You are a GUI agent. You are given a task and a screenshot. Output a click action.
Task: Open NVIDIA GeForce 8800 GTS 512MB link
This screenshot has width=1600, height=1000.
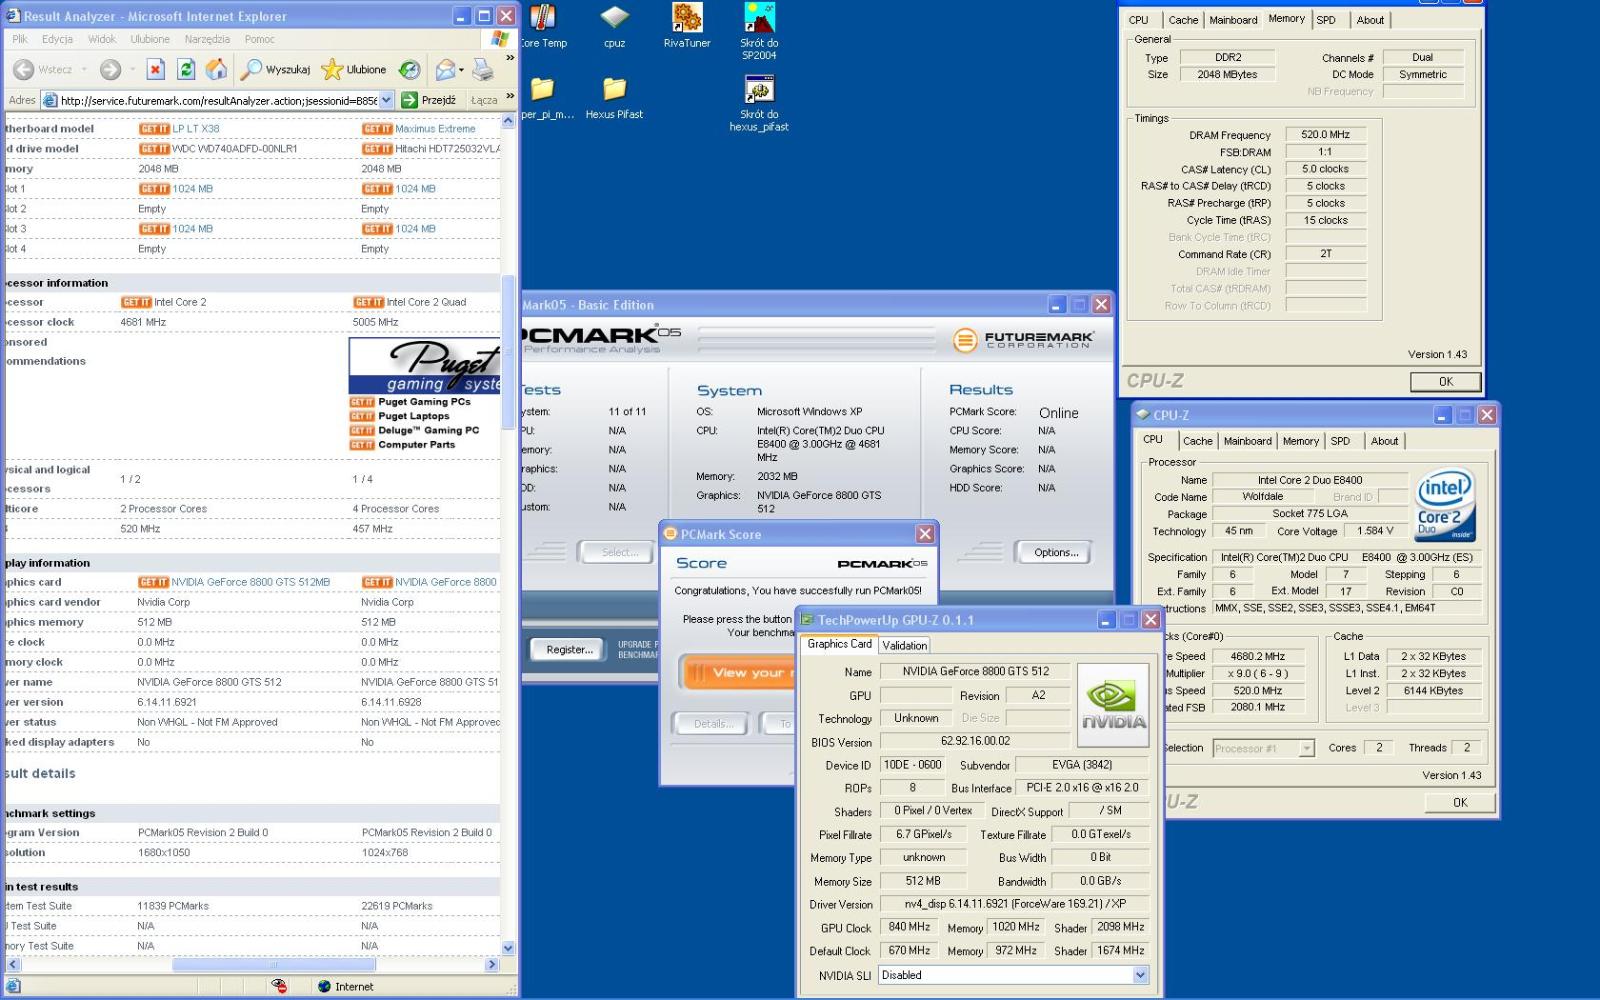pos(250,582)
